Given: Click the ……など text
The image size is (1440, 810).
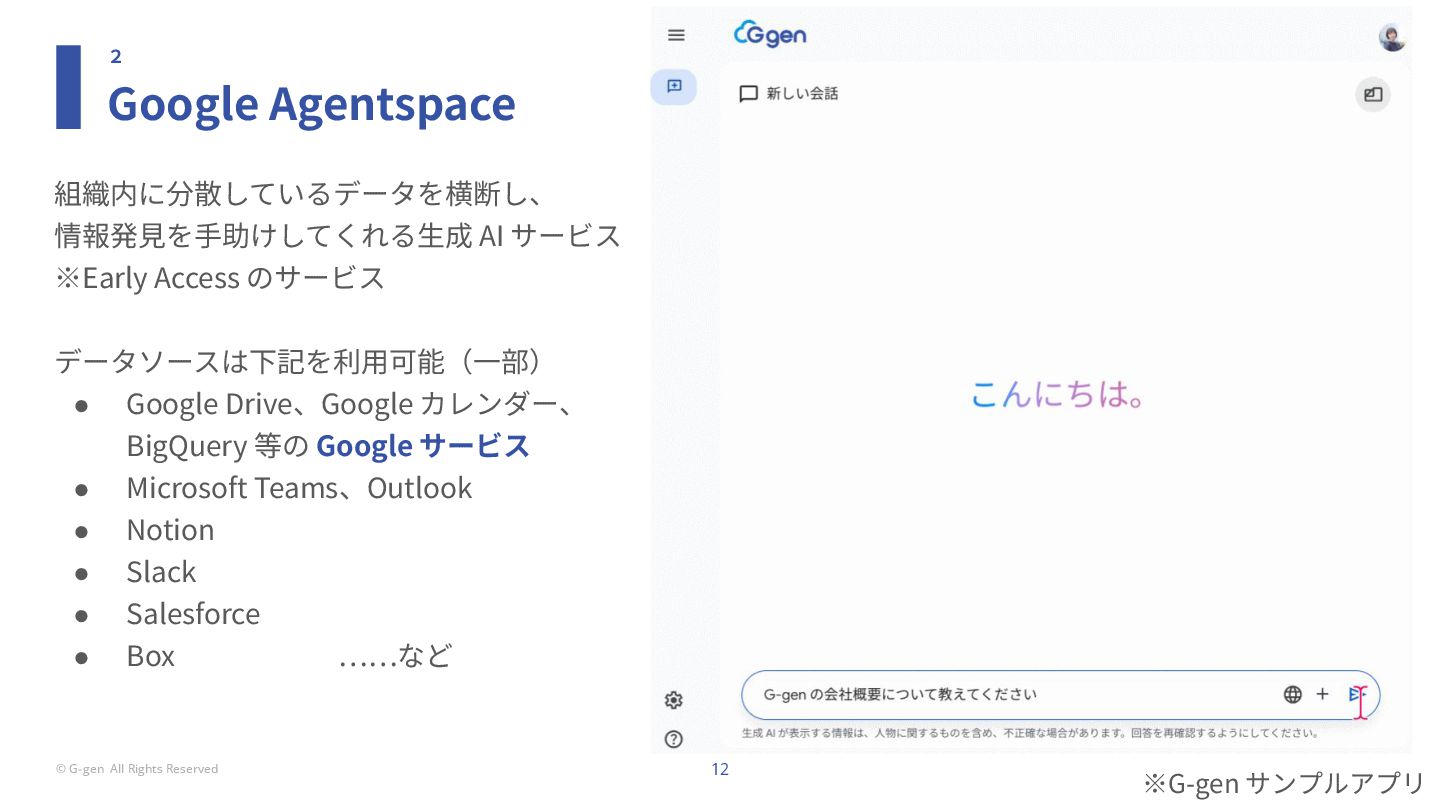Looking at the screenshot, I should pyautogui.click(x=395, y=656).
